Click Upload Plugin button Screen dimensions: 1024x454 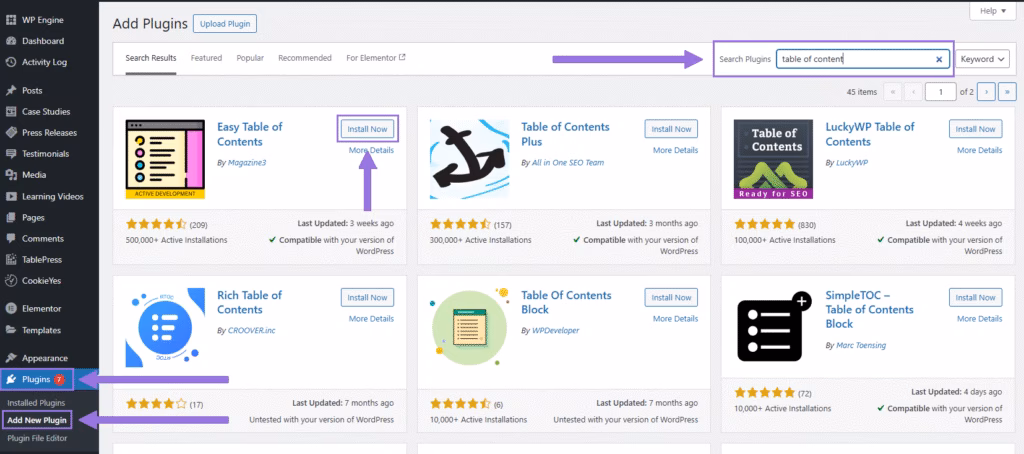click(x=225, y=23)
